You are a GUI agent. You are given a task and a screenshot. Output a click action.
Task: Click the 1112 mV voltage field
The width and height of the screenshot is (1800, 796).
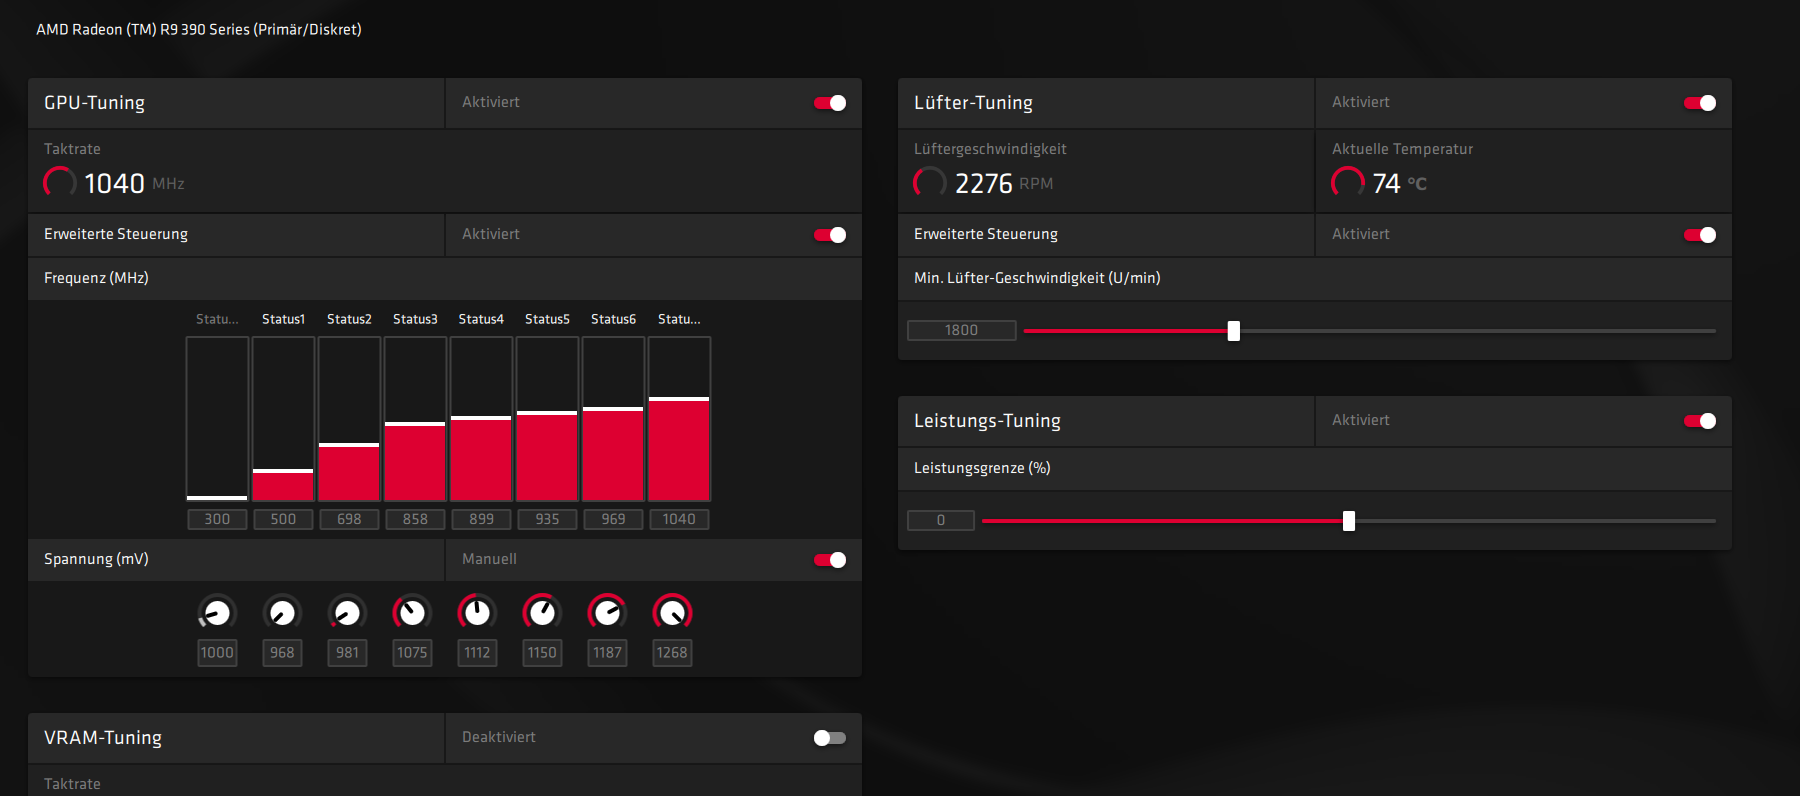(x=477, y=653)
